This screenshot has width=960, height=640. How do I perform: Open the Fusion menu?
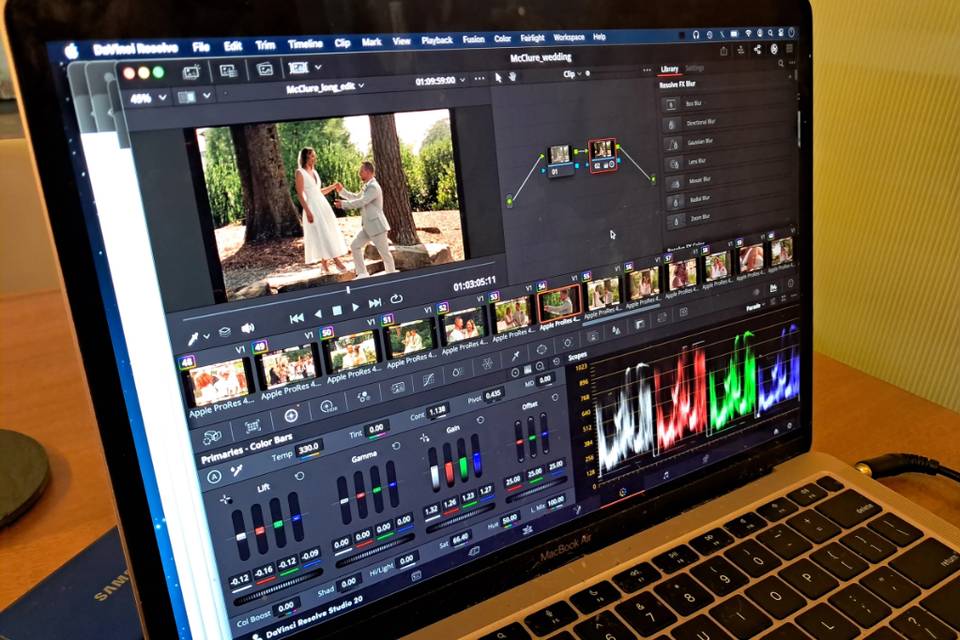click(473, 39)
